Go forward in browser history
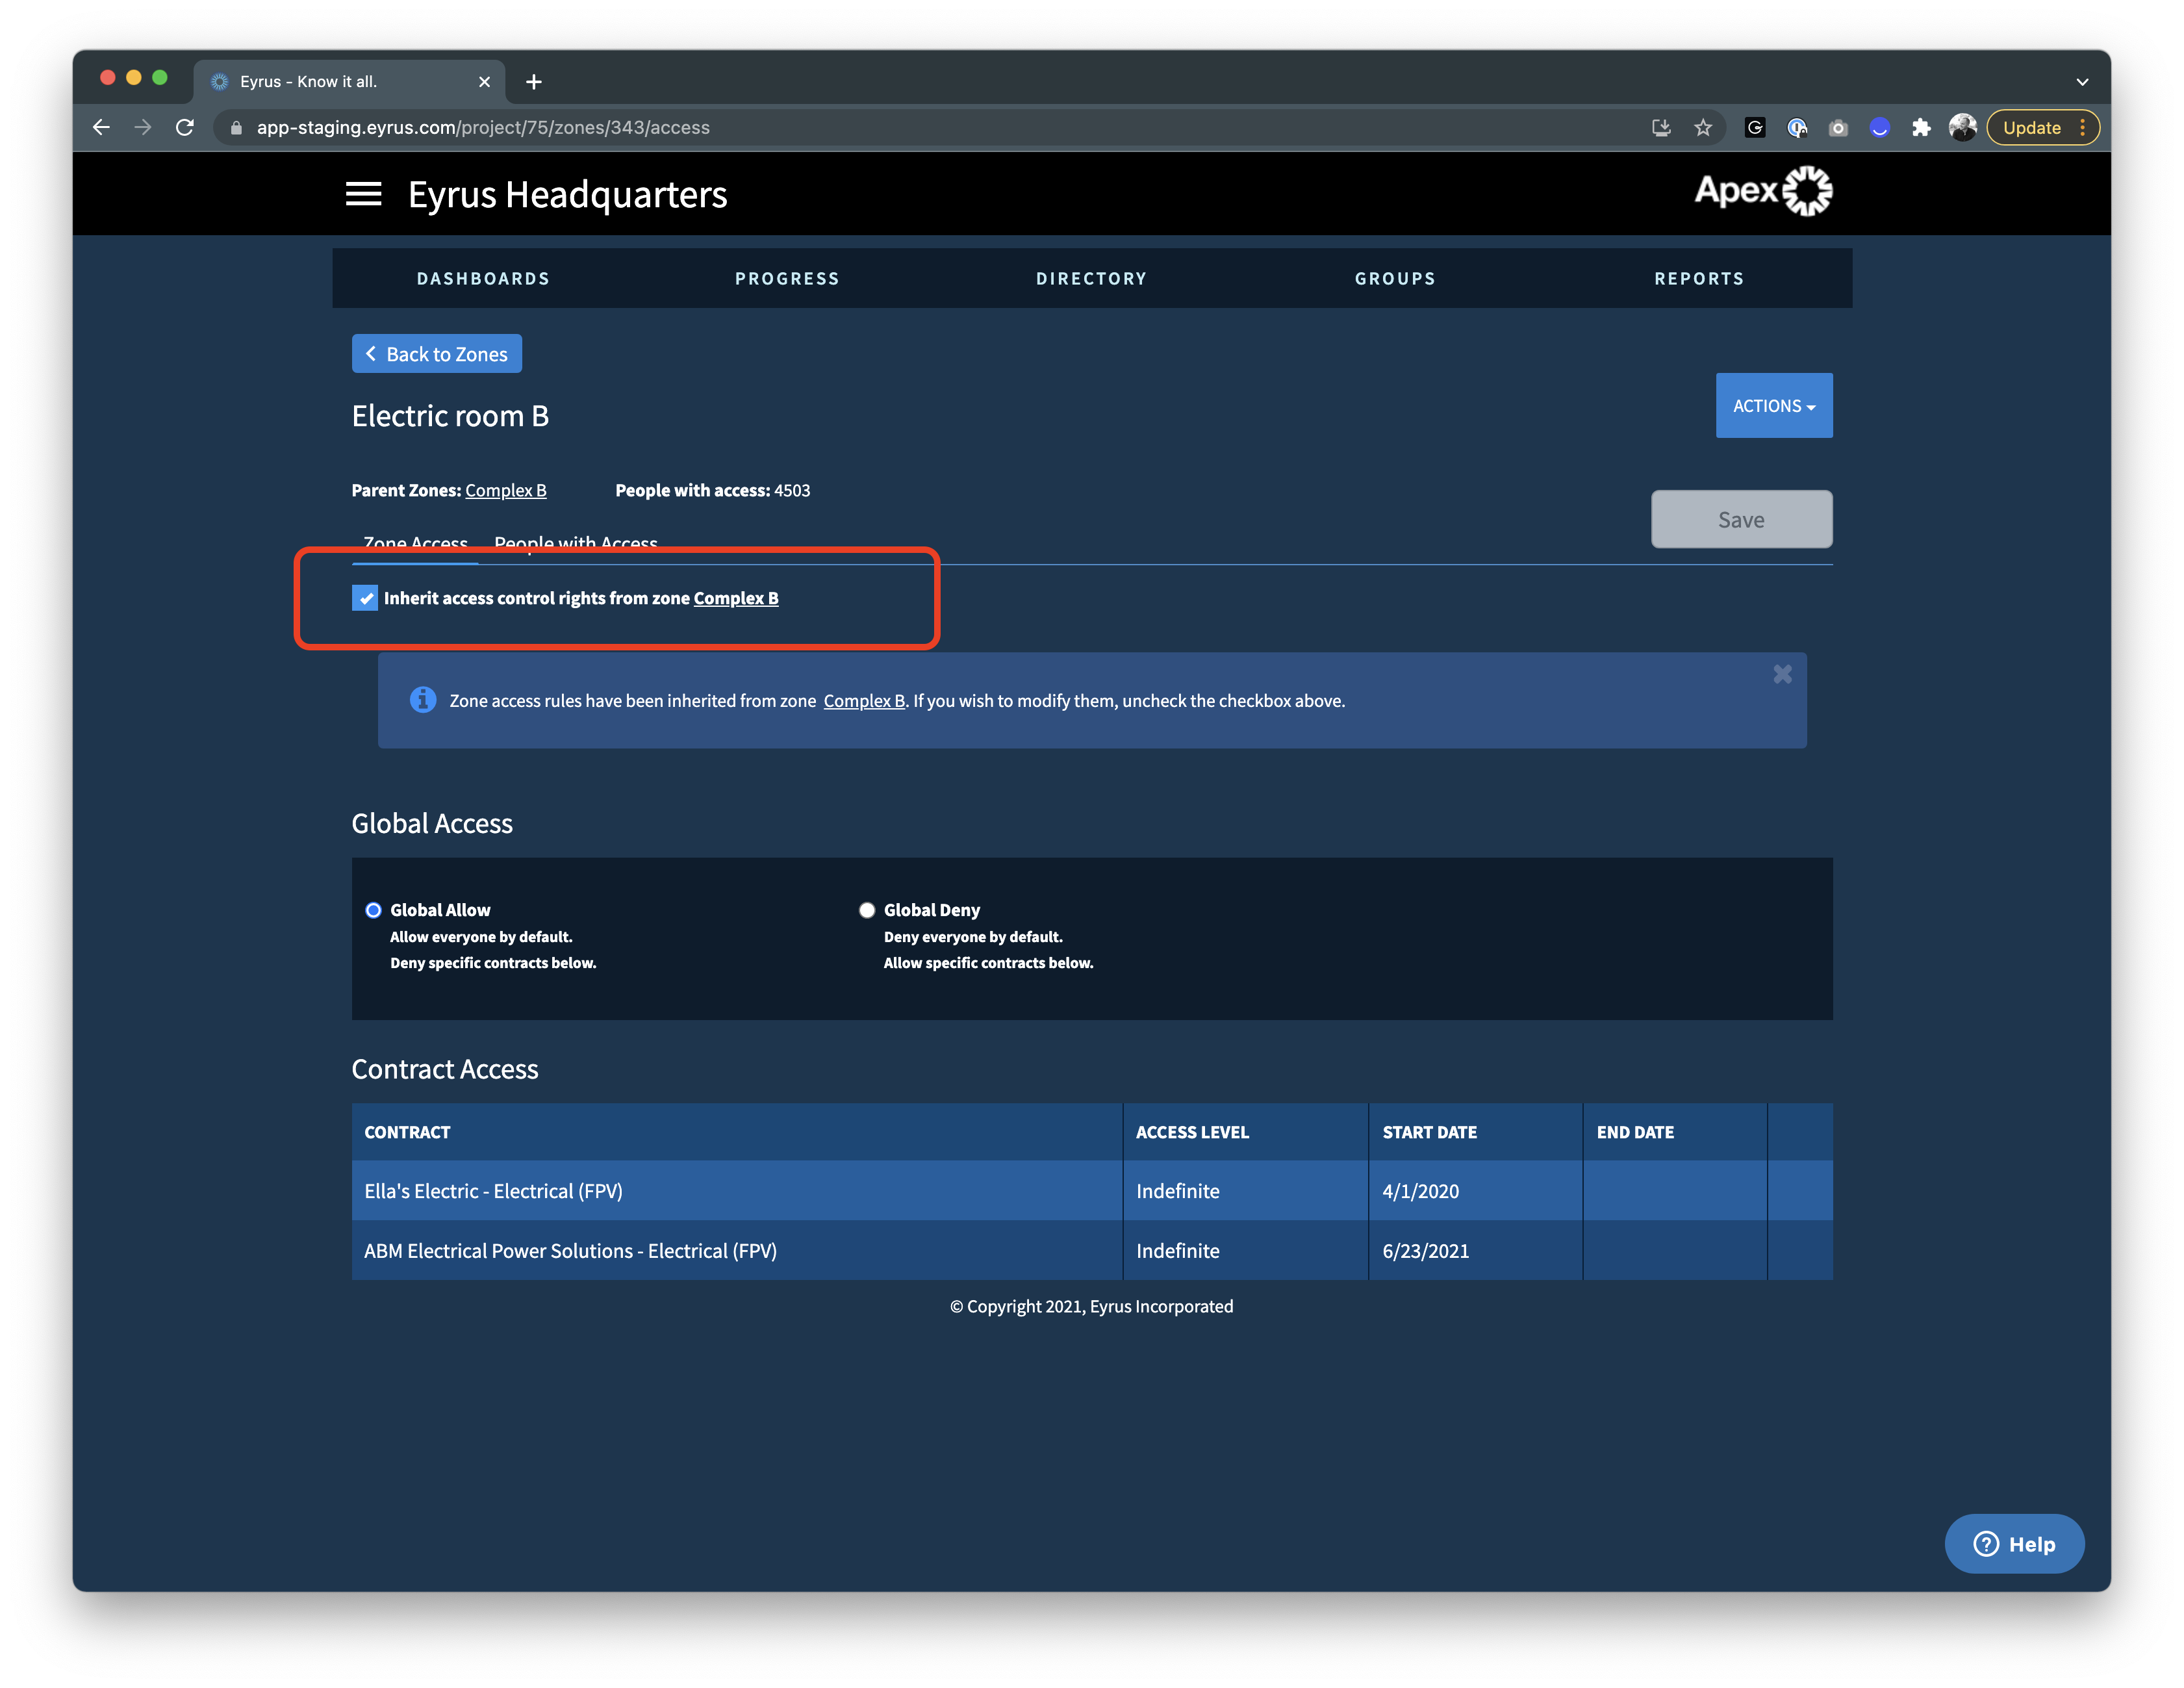The image size is (2184, 1688). pyautogui.click(x=143, y=127)
